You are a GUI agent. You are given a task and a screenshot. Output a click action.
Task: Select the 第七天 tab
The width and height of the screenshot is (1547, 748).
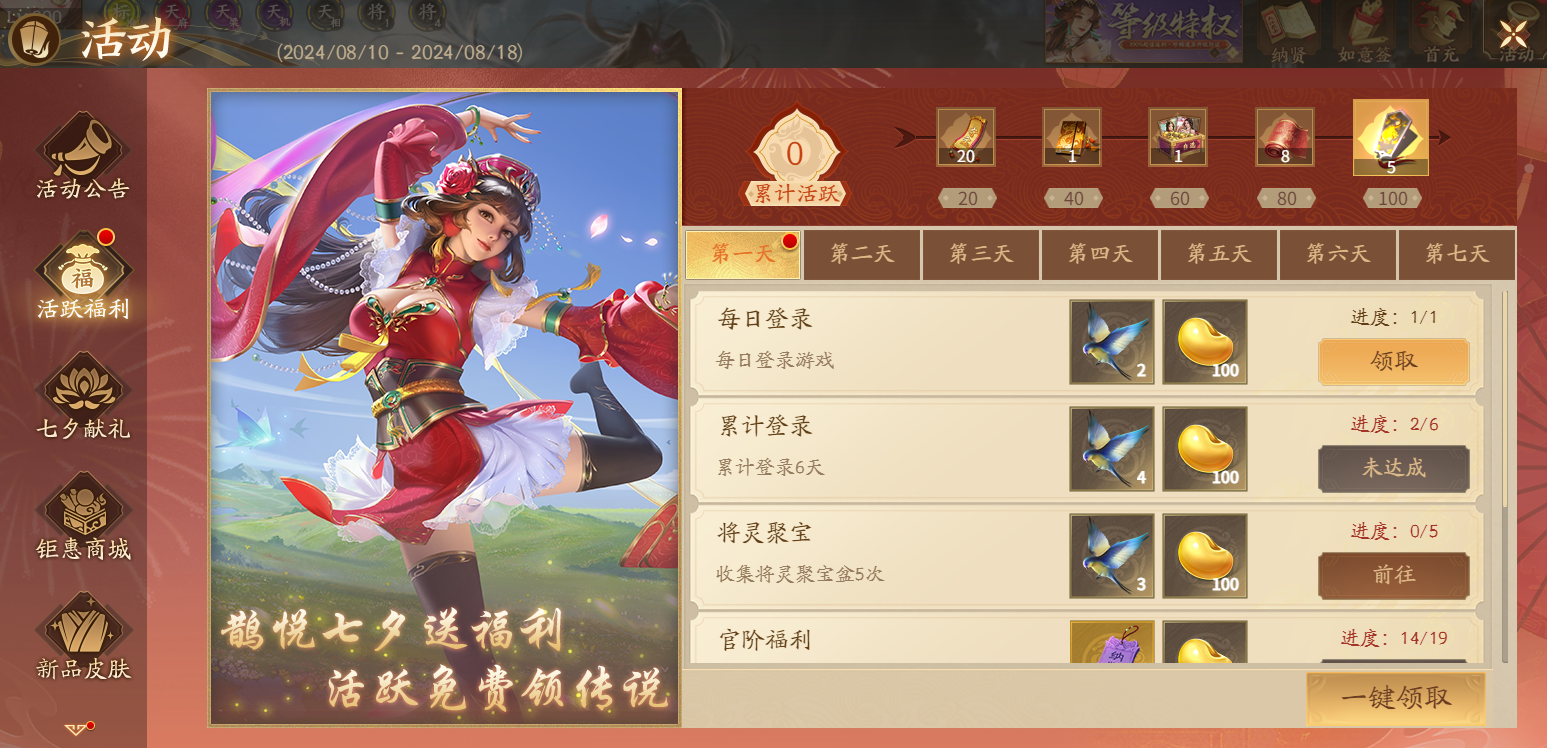(x=1457, y=254)
